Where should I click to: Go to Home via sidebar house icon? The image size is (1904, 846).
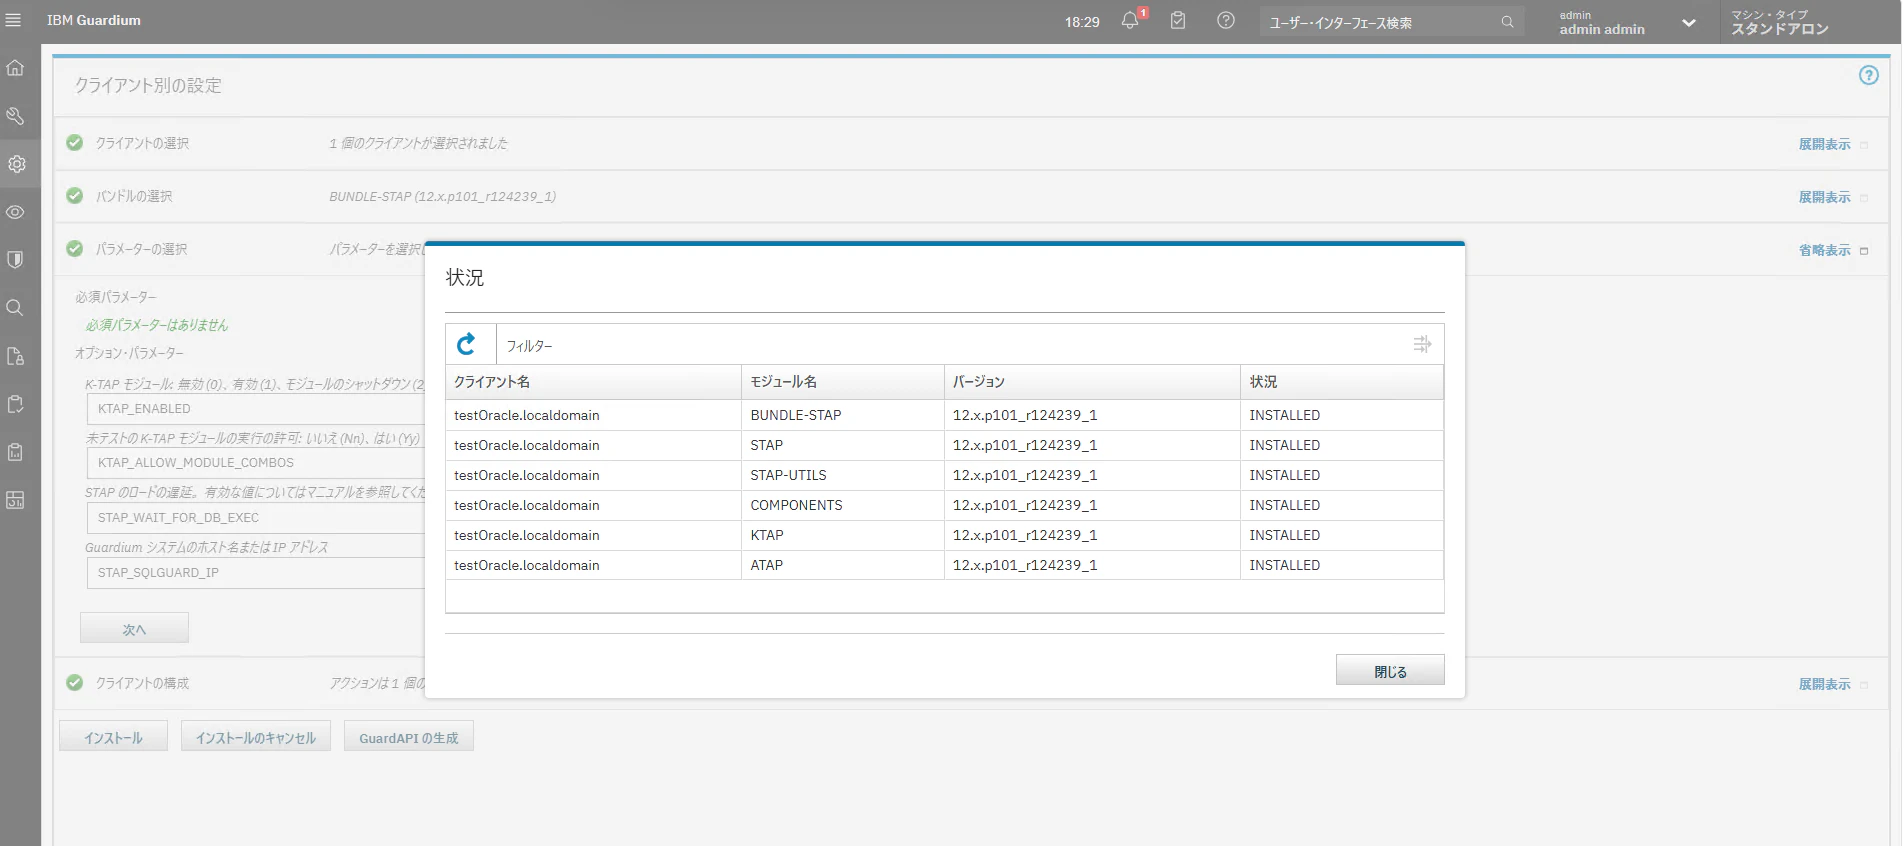point(15,68)
